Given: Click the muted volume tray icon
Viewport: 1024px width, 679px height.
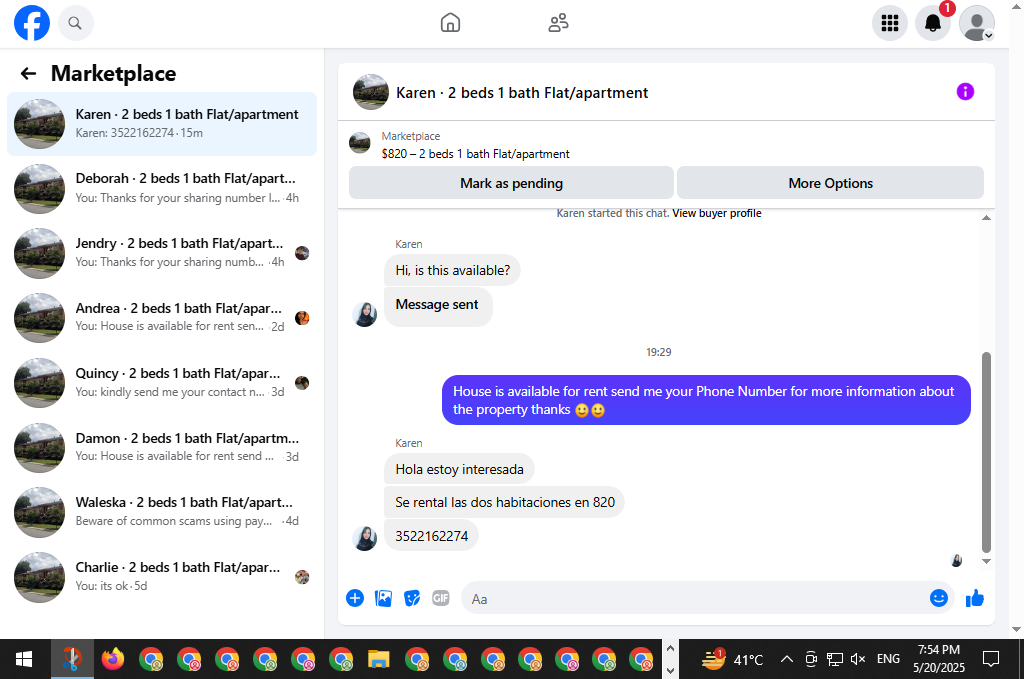Looking at the screenshot, I should click(857, 659).
